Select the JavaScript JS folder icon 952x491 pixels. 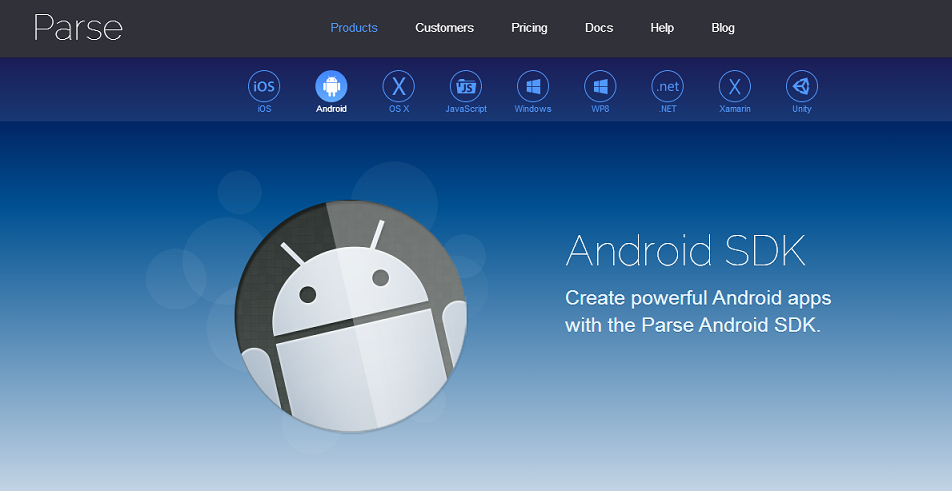click(466, 86)
